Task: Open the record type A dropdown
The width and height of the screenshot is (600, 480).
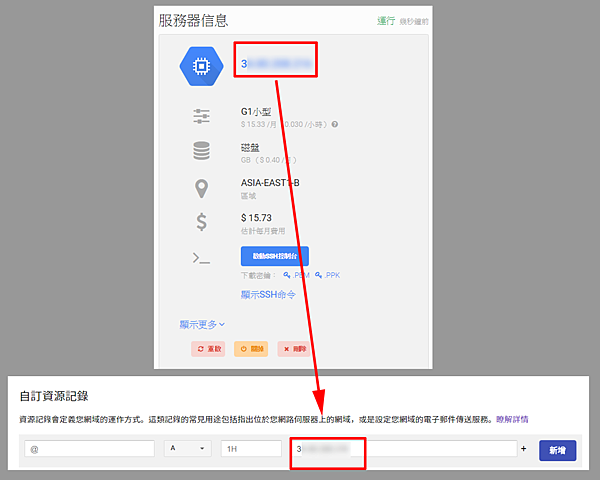Action: (188, 448)
